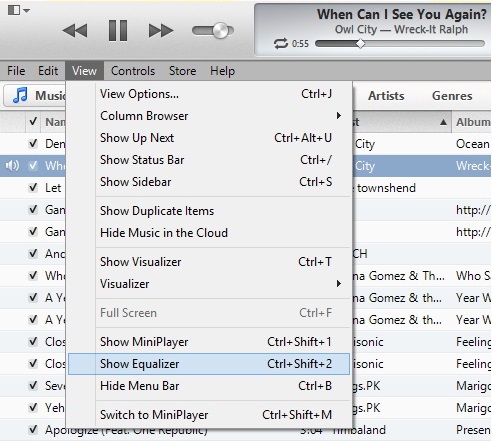
Task: Click the Presen album cell
Action: click(x=473, y=430)
